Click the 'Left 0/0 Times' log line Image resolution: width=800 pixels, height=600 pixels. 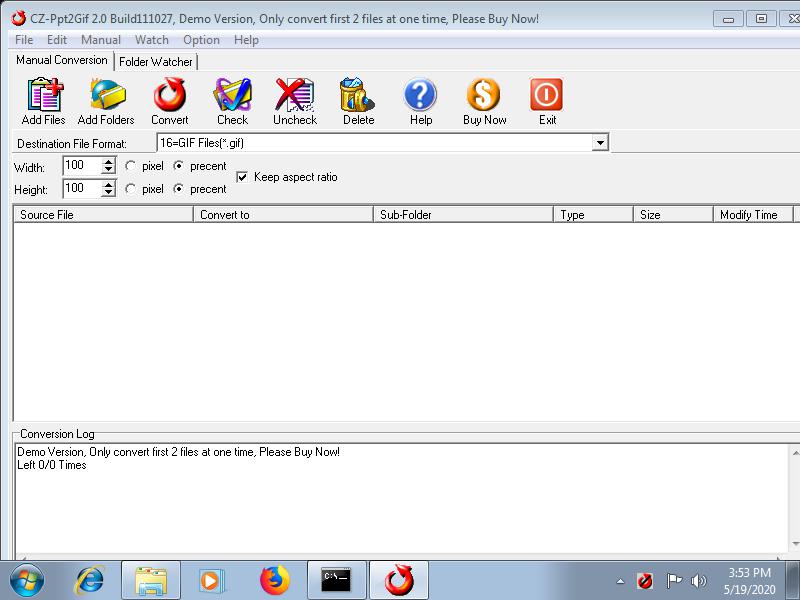point(52,465)
